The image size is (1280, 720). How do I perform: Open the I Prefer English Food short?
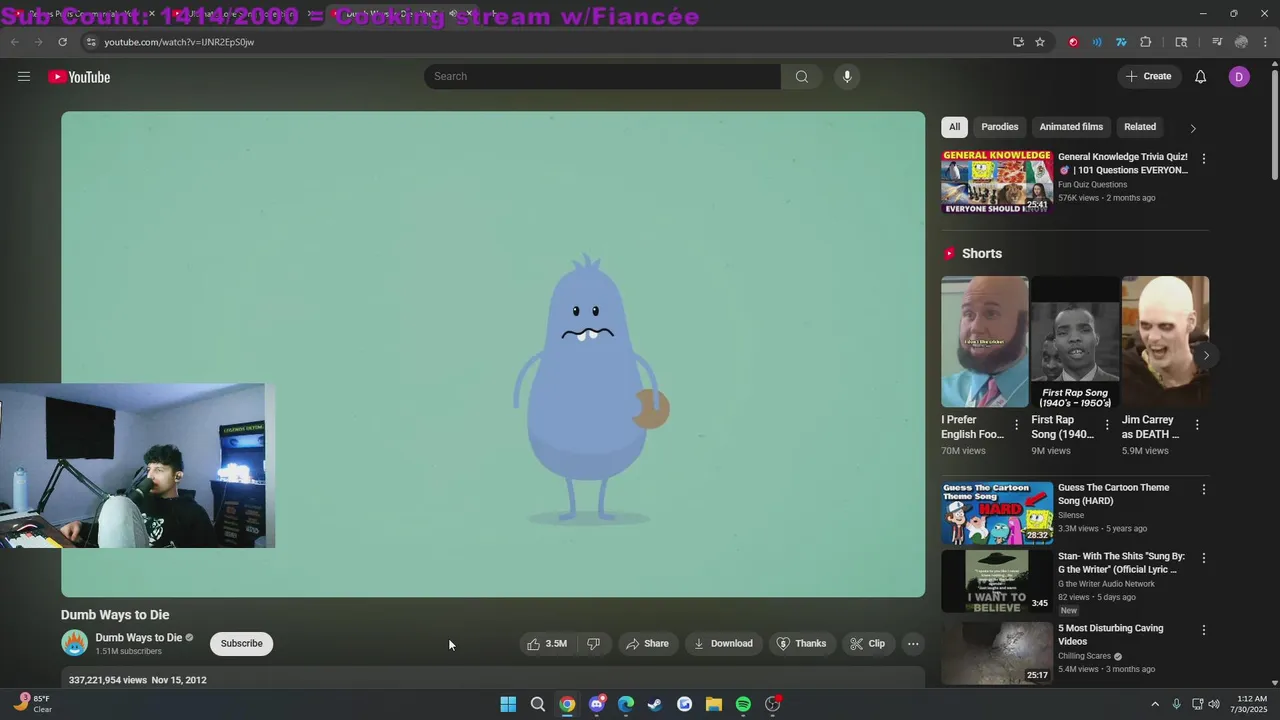[x=984, y=342]
